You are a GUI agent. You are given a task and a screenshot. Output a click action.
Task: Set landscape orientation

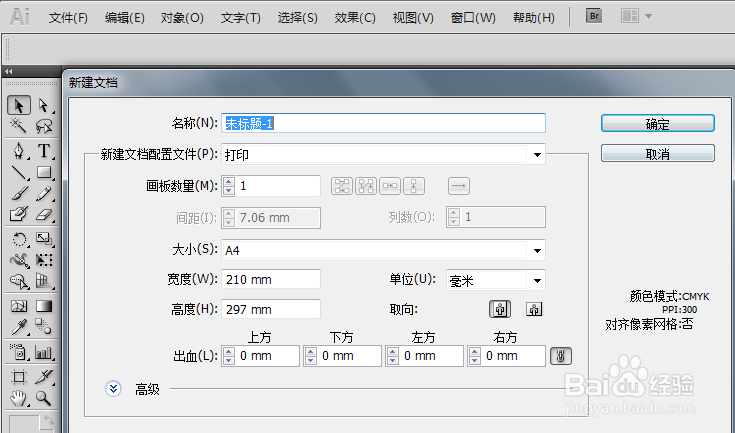[534, 309]
